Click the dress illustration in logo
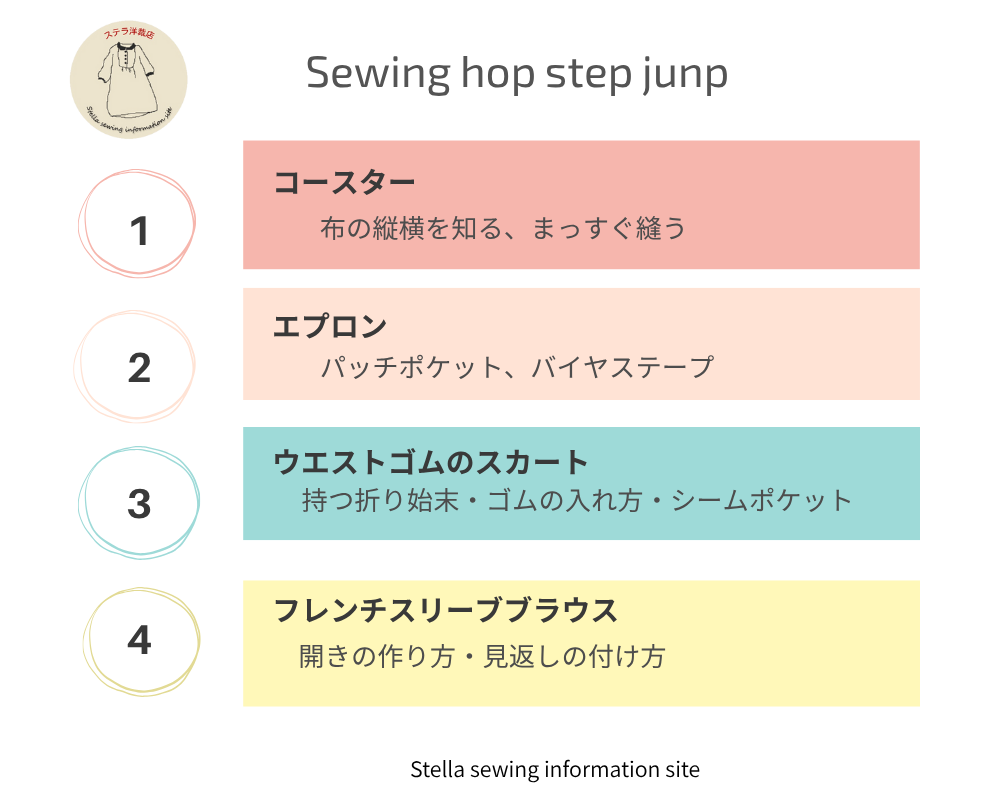 [128, 80]
